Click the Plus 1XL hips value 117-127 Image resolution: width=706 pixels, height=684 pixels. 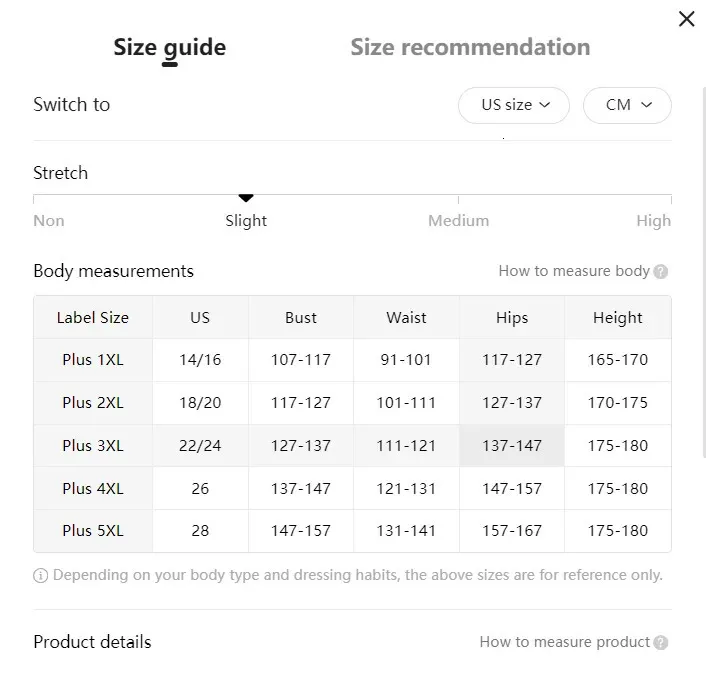click(x=512, y=360)
